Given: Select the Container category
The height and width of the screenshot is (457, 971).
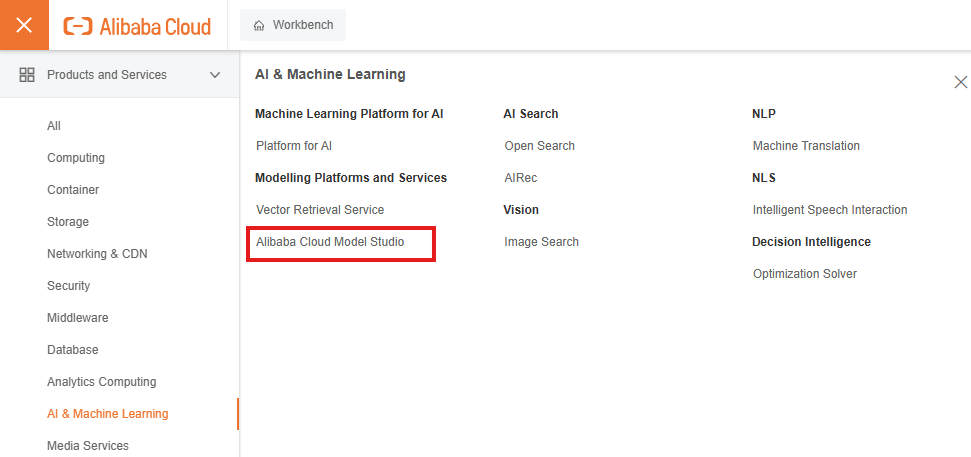Looking at the screenshot, I should tap(73, 189).
